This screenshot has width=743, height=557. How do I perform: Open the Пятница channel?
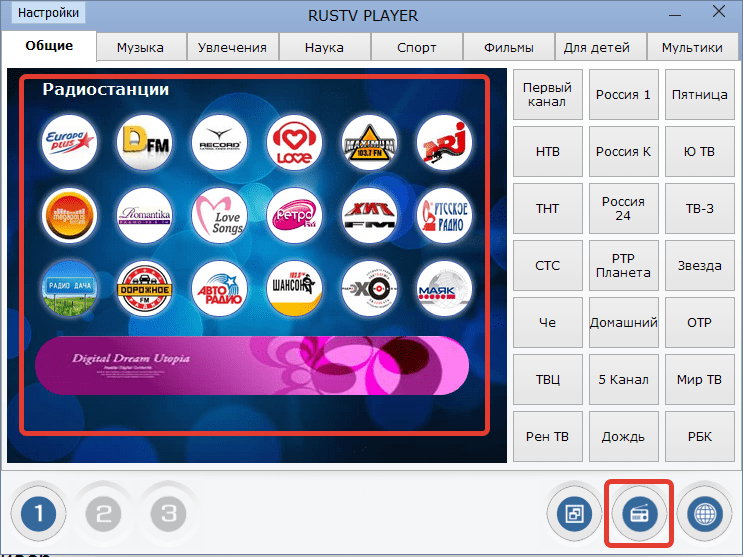(700, 94)
